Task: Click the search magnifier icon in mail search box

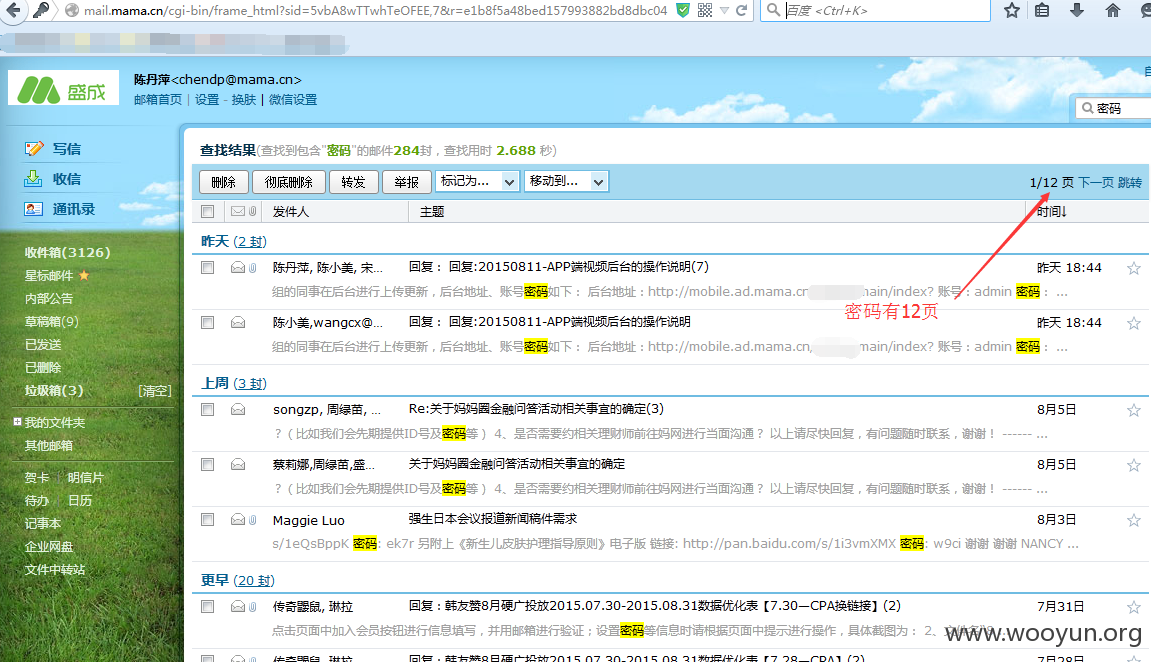Action: pos(1088,108)
